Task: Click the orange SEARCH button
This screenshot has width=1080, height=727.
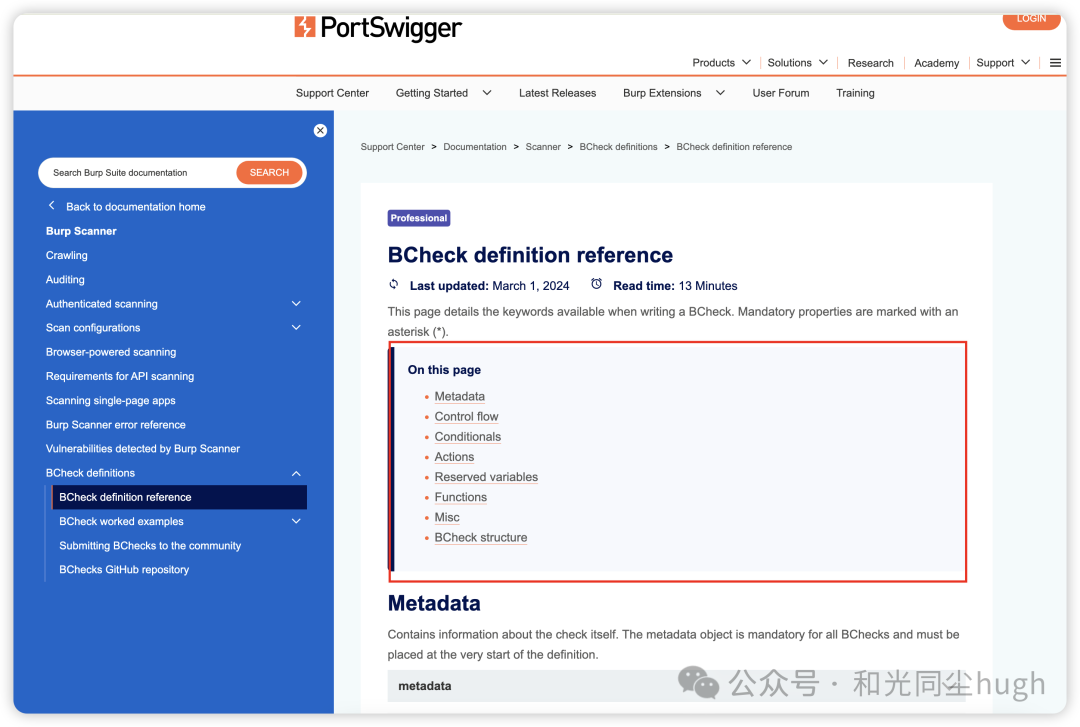Action: [269, 172]
